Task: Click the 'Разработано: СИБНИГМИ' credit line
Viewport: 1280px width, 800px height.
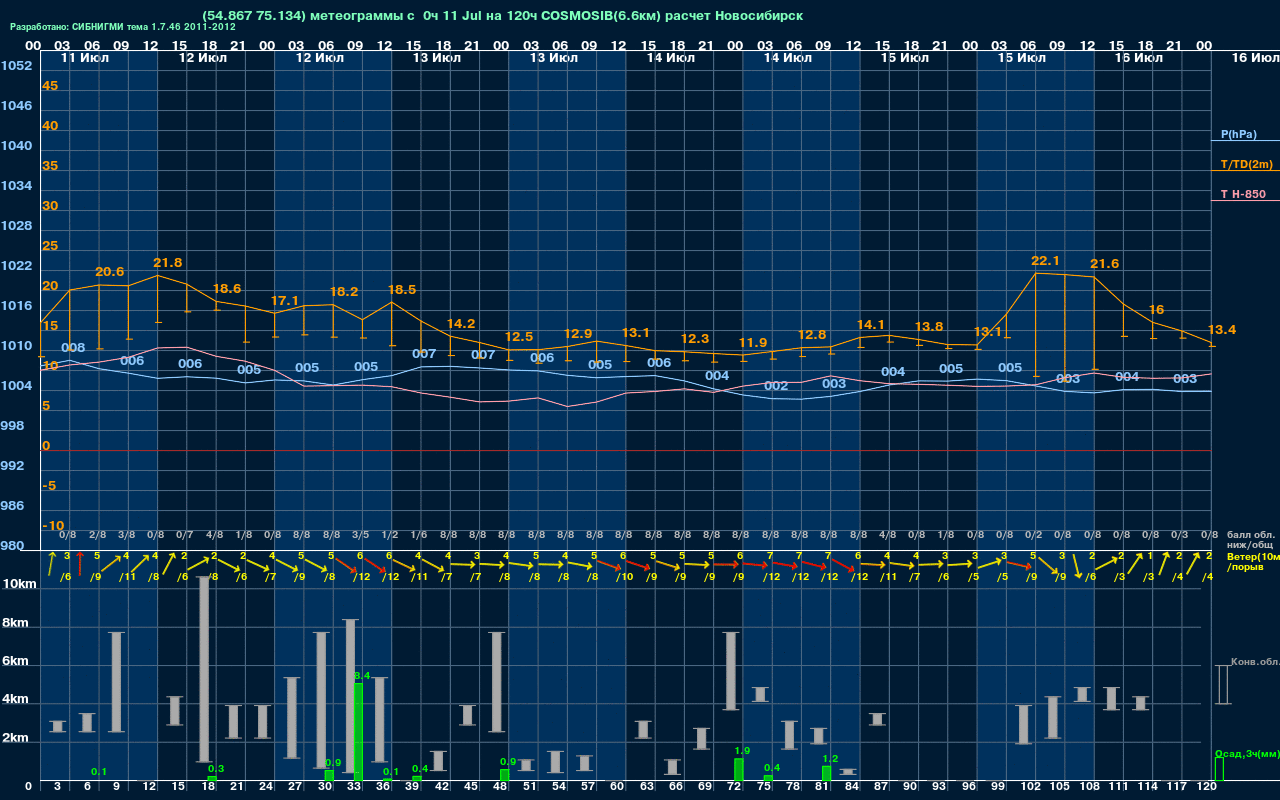Action: (123, 27)
